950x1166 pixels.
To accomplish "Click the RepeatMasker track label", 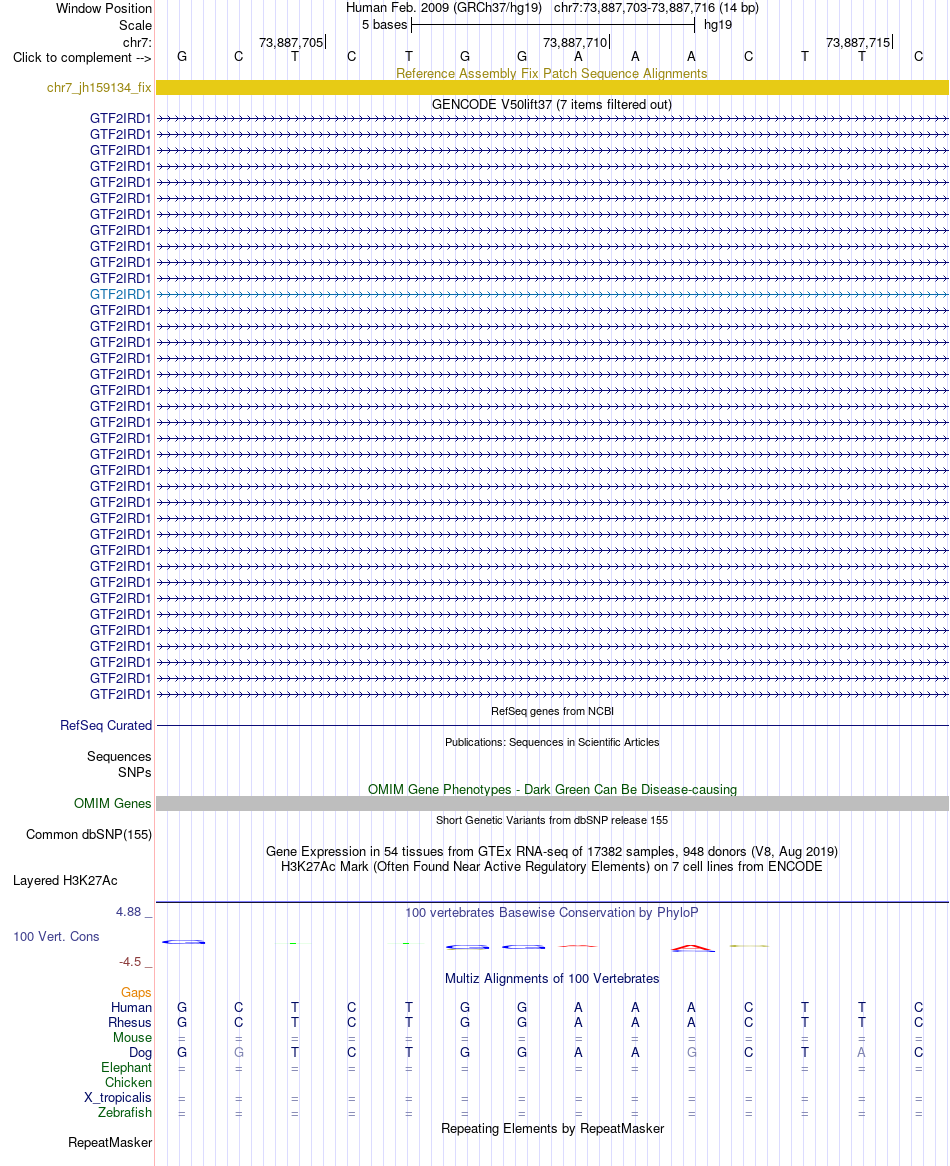I will point(110,1143).
